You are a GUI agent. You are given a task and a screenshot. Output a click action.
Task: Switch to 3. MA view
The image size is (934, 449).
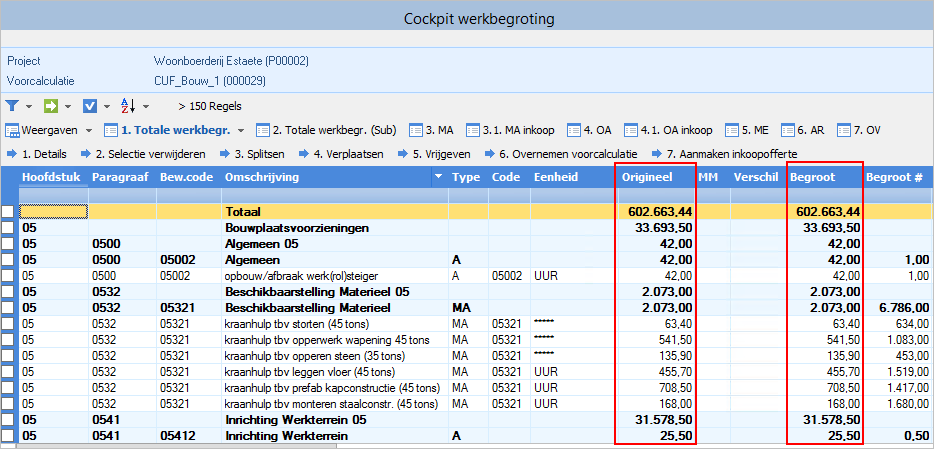coord(433,130)
